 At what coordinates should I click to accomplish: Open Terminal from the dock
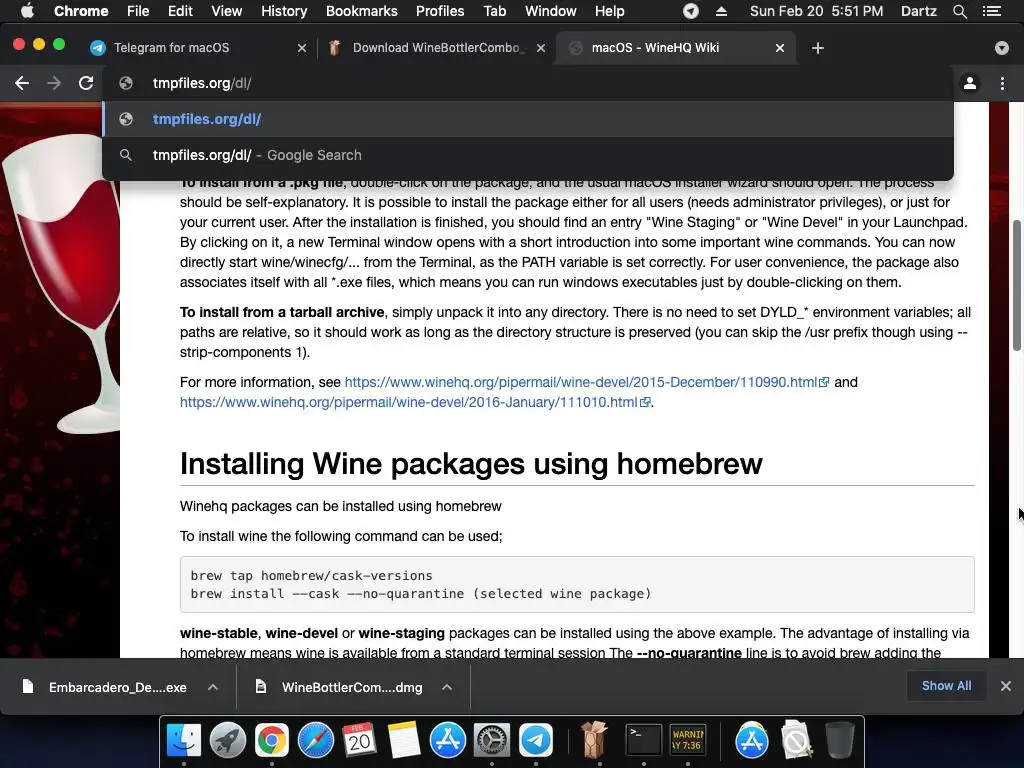tap(643, 740)
